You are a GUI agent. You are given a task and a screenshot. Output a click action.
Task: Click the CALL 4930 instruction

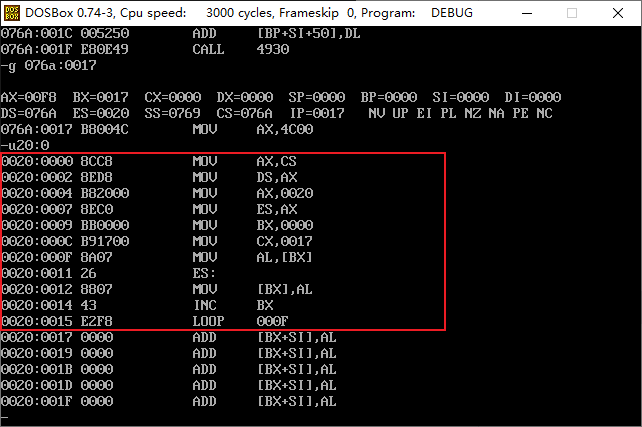pyautogui.click(x=241, y=50)
